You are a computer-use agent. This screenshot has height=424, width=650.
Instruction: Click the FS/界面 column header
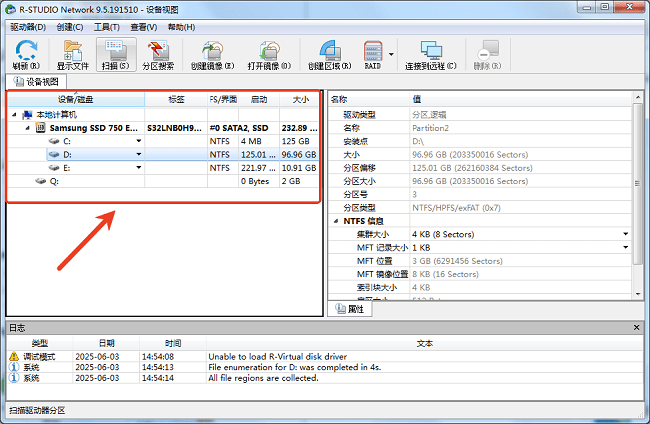223,99
